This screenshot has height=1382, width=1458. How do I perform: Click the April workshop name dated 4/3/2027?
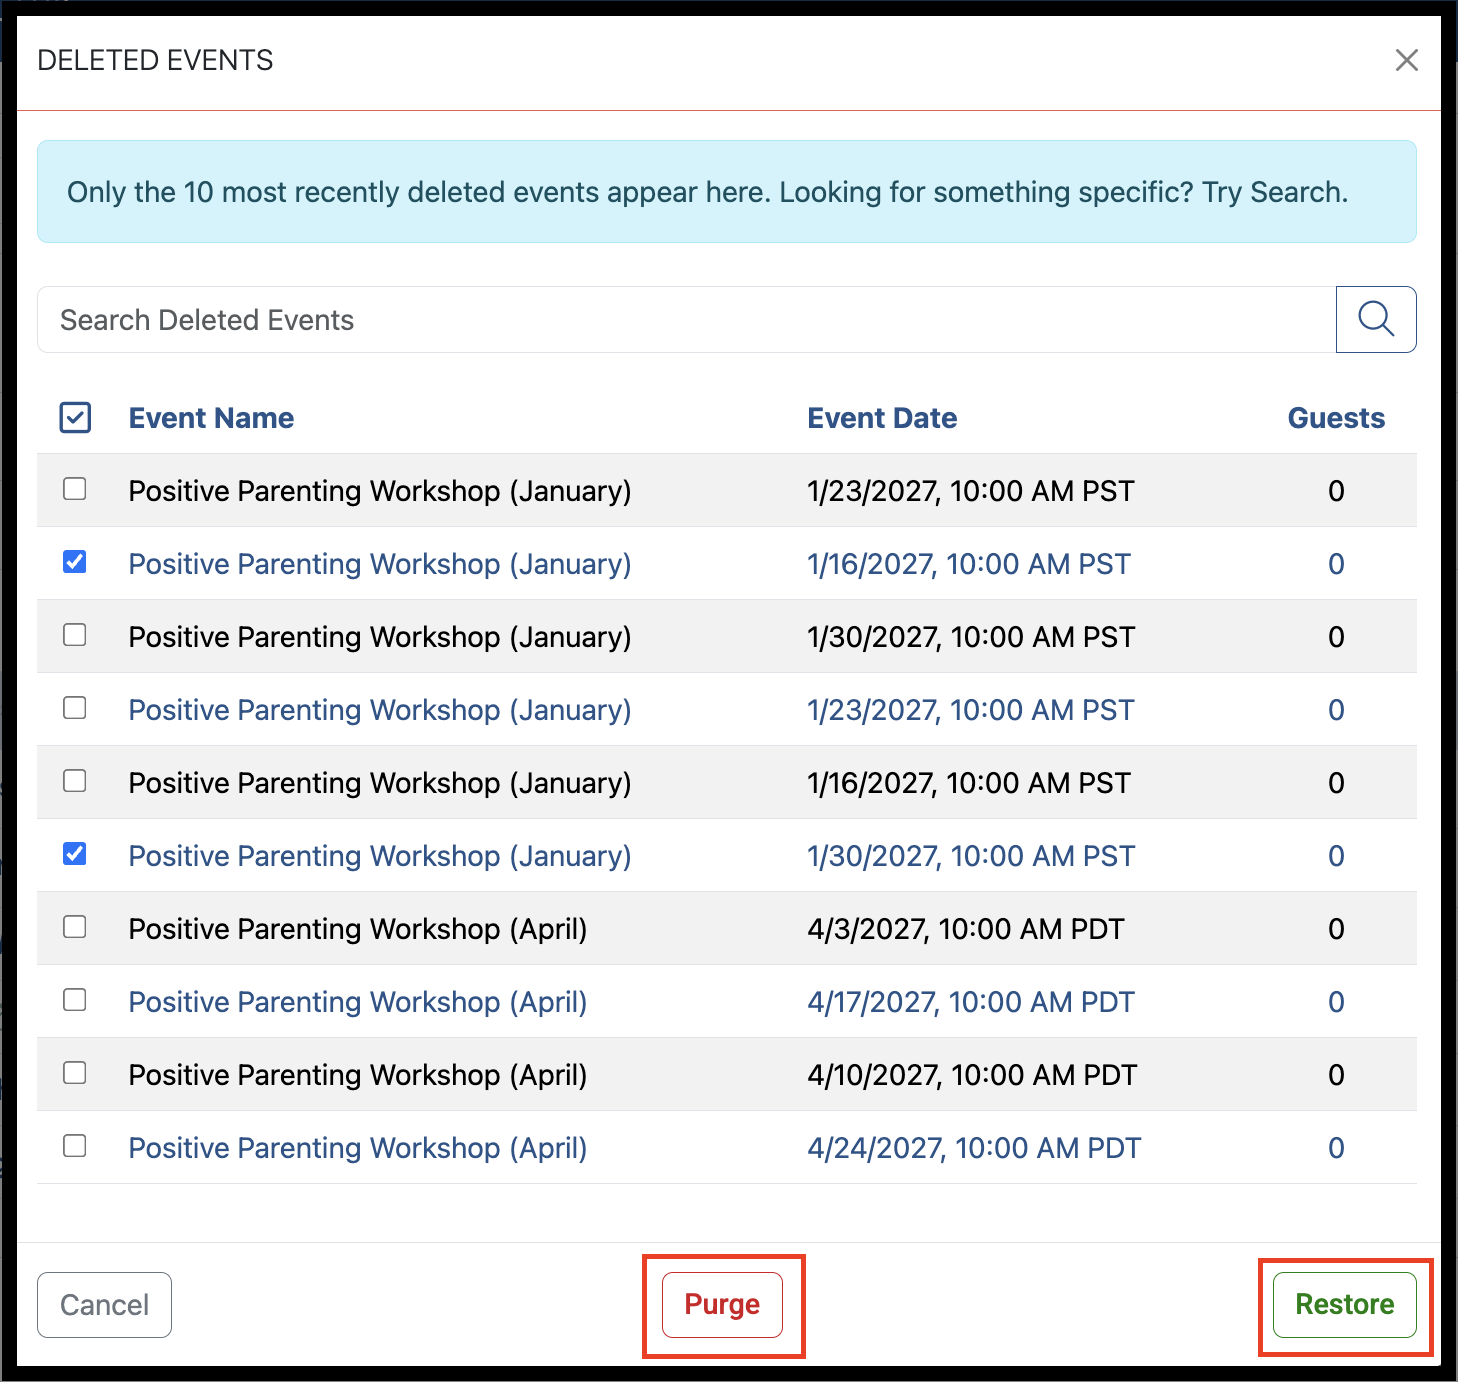click(358, 929)
